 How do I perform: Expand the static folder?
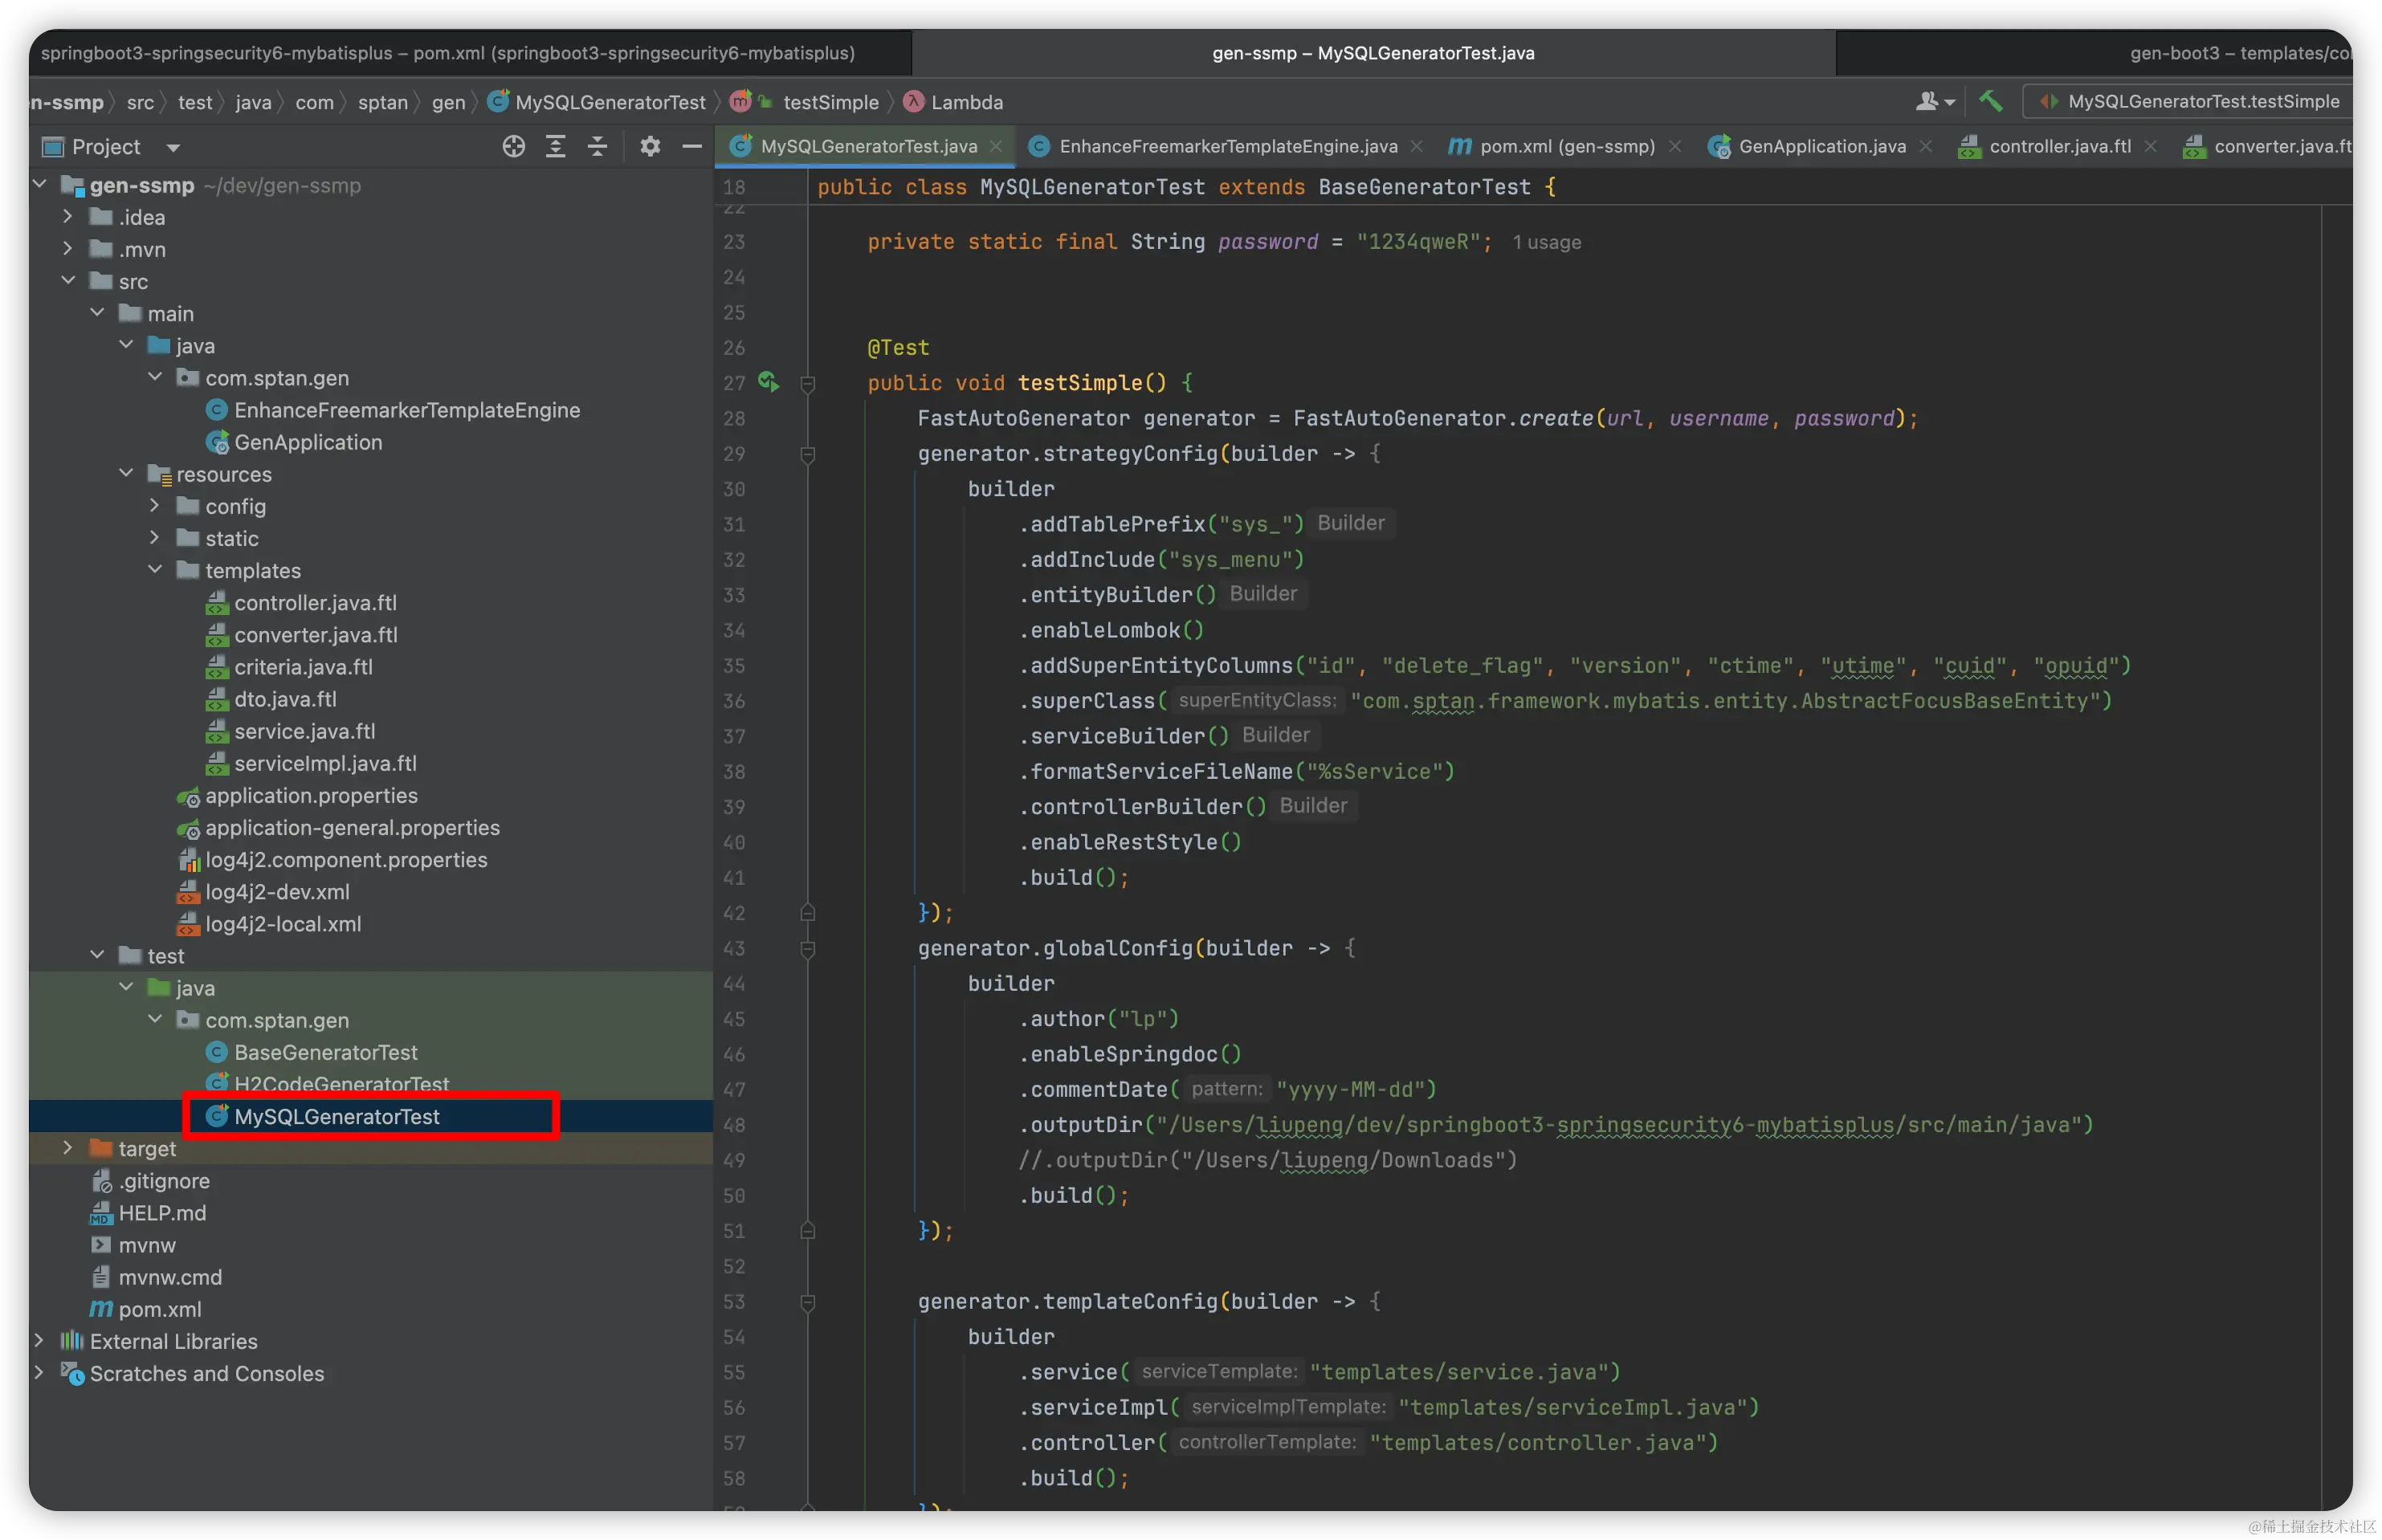coord(155,537)
